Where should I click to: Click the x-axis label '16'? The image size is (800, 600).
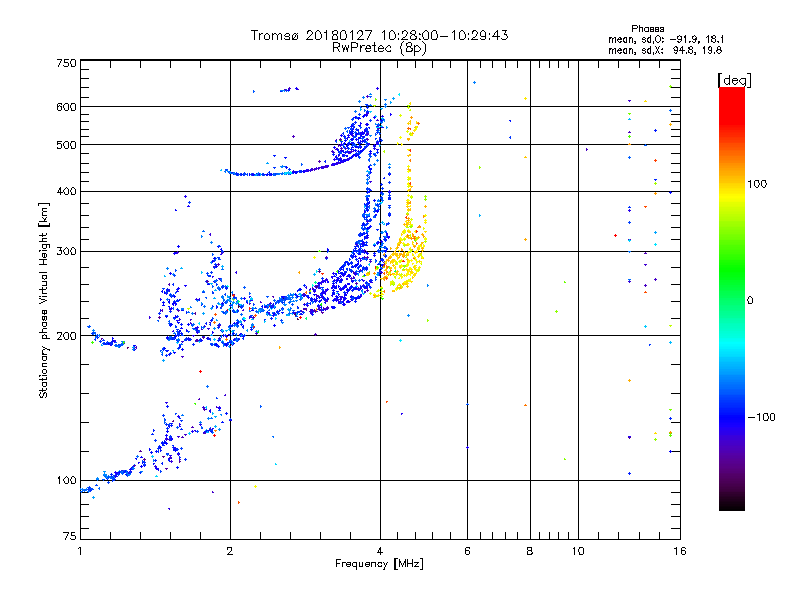tap(680, 551)
